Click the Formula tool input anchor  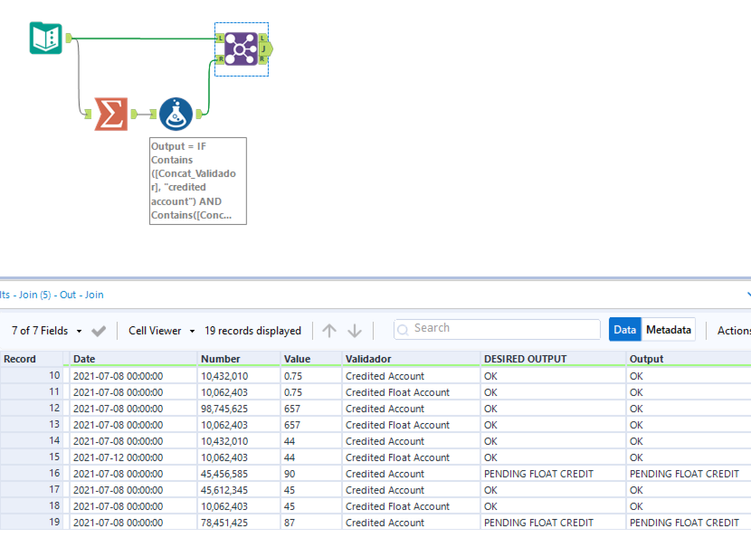153,114
